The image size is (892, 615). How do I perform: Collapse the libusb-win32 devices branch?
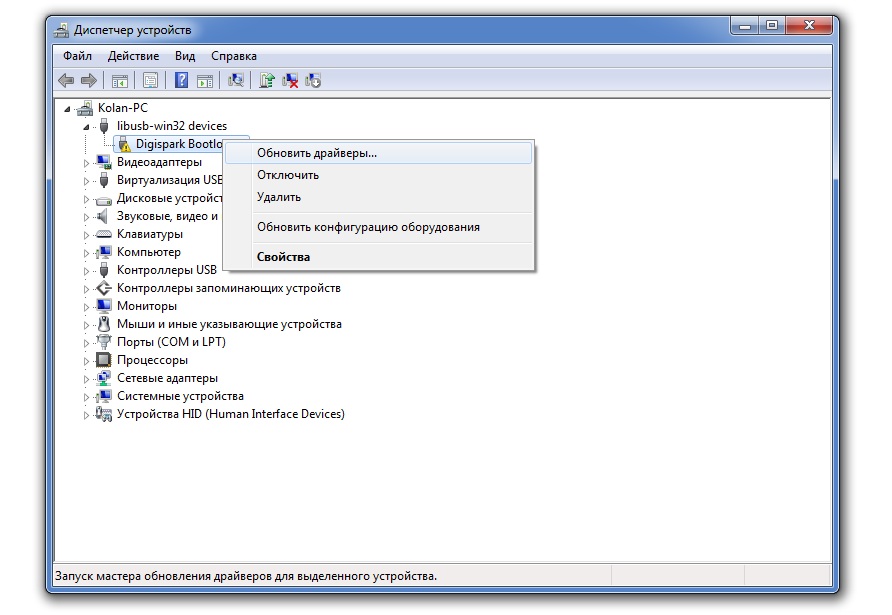86,126
